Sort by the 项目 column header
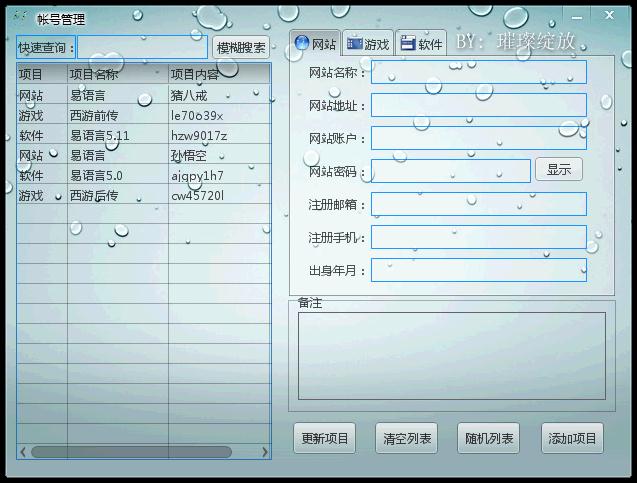 click(x=42, y=74)
